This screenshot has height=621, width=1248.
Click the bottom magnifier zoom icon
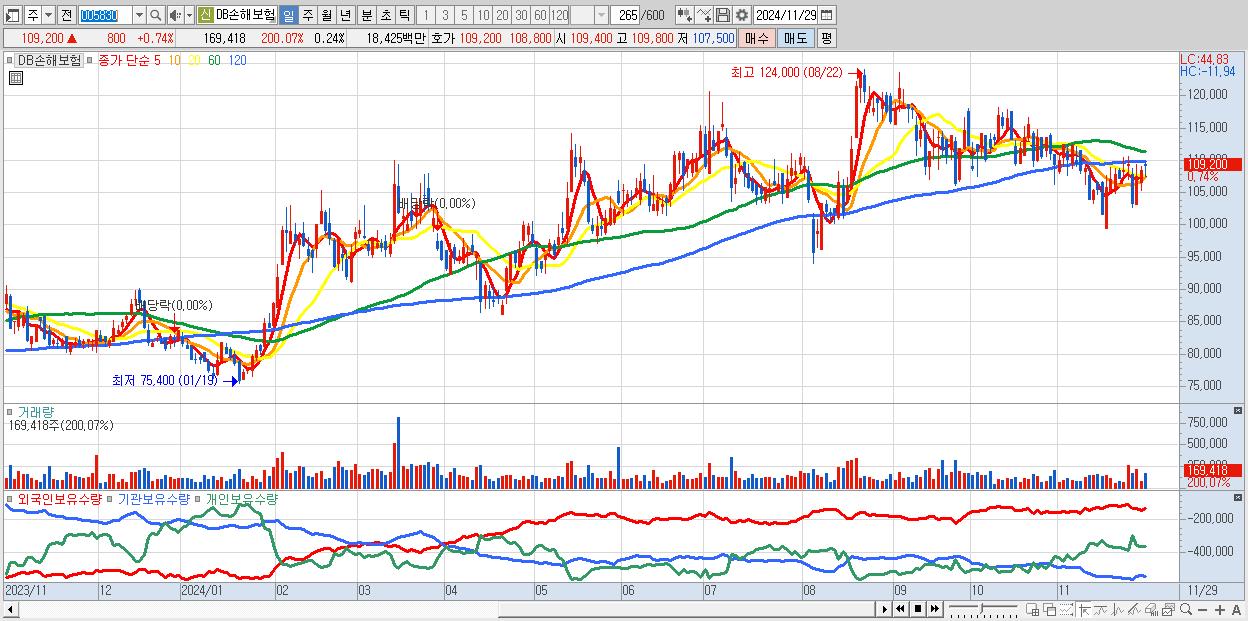tap(1186, 609)
